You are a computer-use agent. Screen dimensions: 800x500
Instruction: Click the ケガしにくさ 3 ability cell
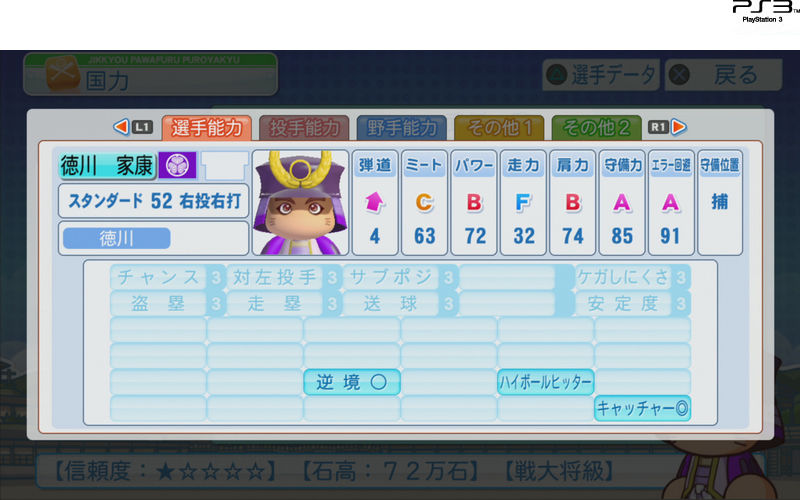click(x=632, y=277)
